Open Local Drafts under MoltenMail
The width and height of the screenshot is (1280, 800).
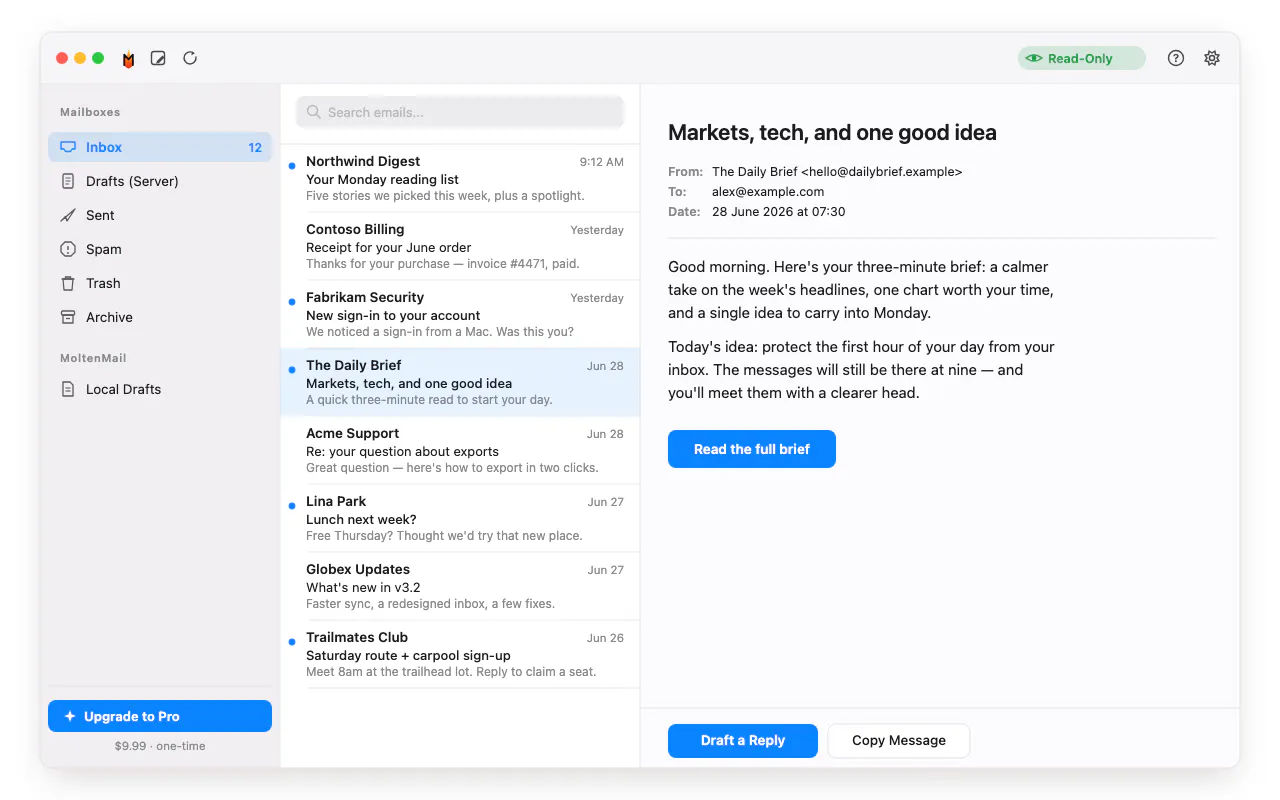click(x=160, y=389)
